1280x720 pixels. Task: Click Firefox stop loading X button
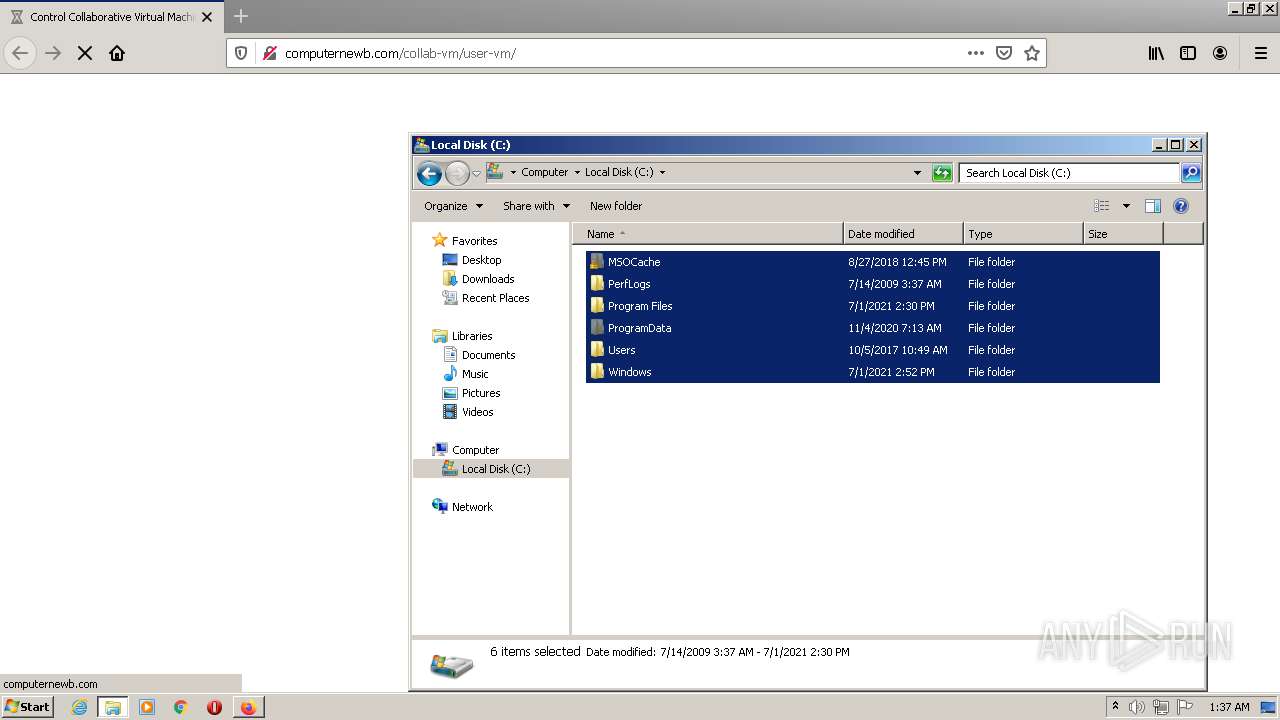click(85, 53)
